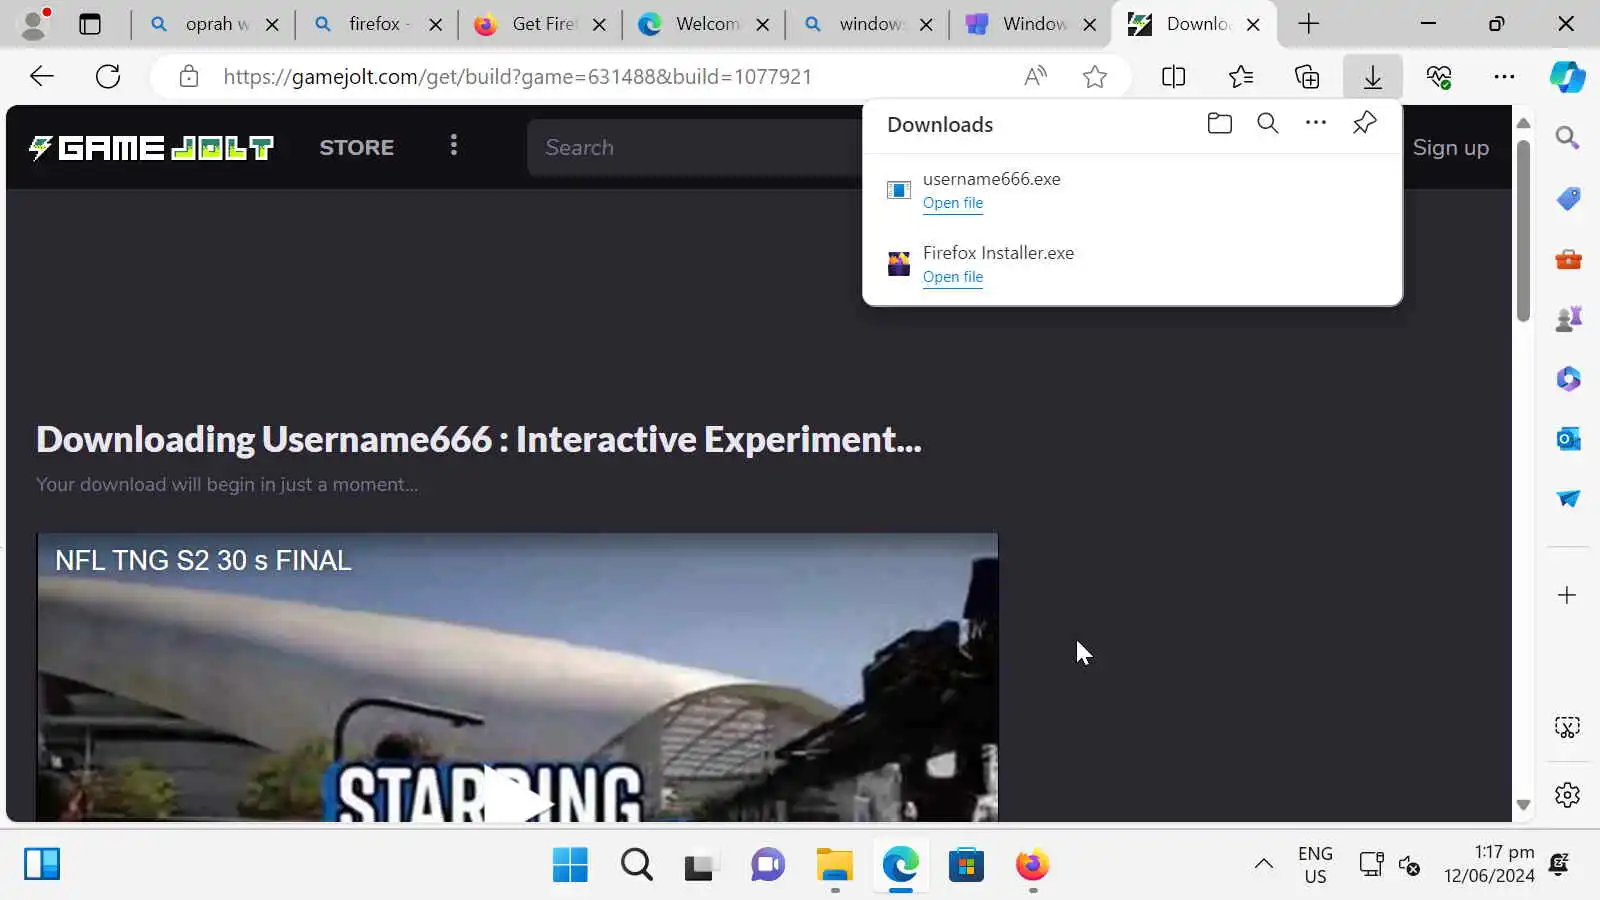Open sidebar Outlook icon
The height and width of the screenshot is (900, 1600).
(1567, 439)
